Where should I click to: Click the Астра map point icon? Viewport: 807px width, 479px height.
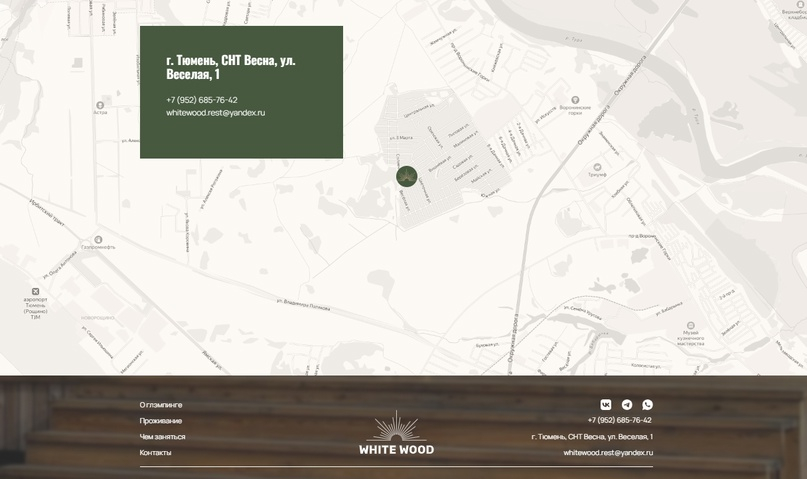click(100, 105)
